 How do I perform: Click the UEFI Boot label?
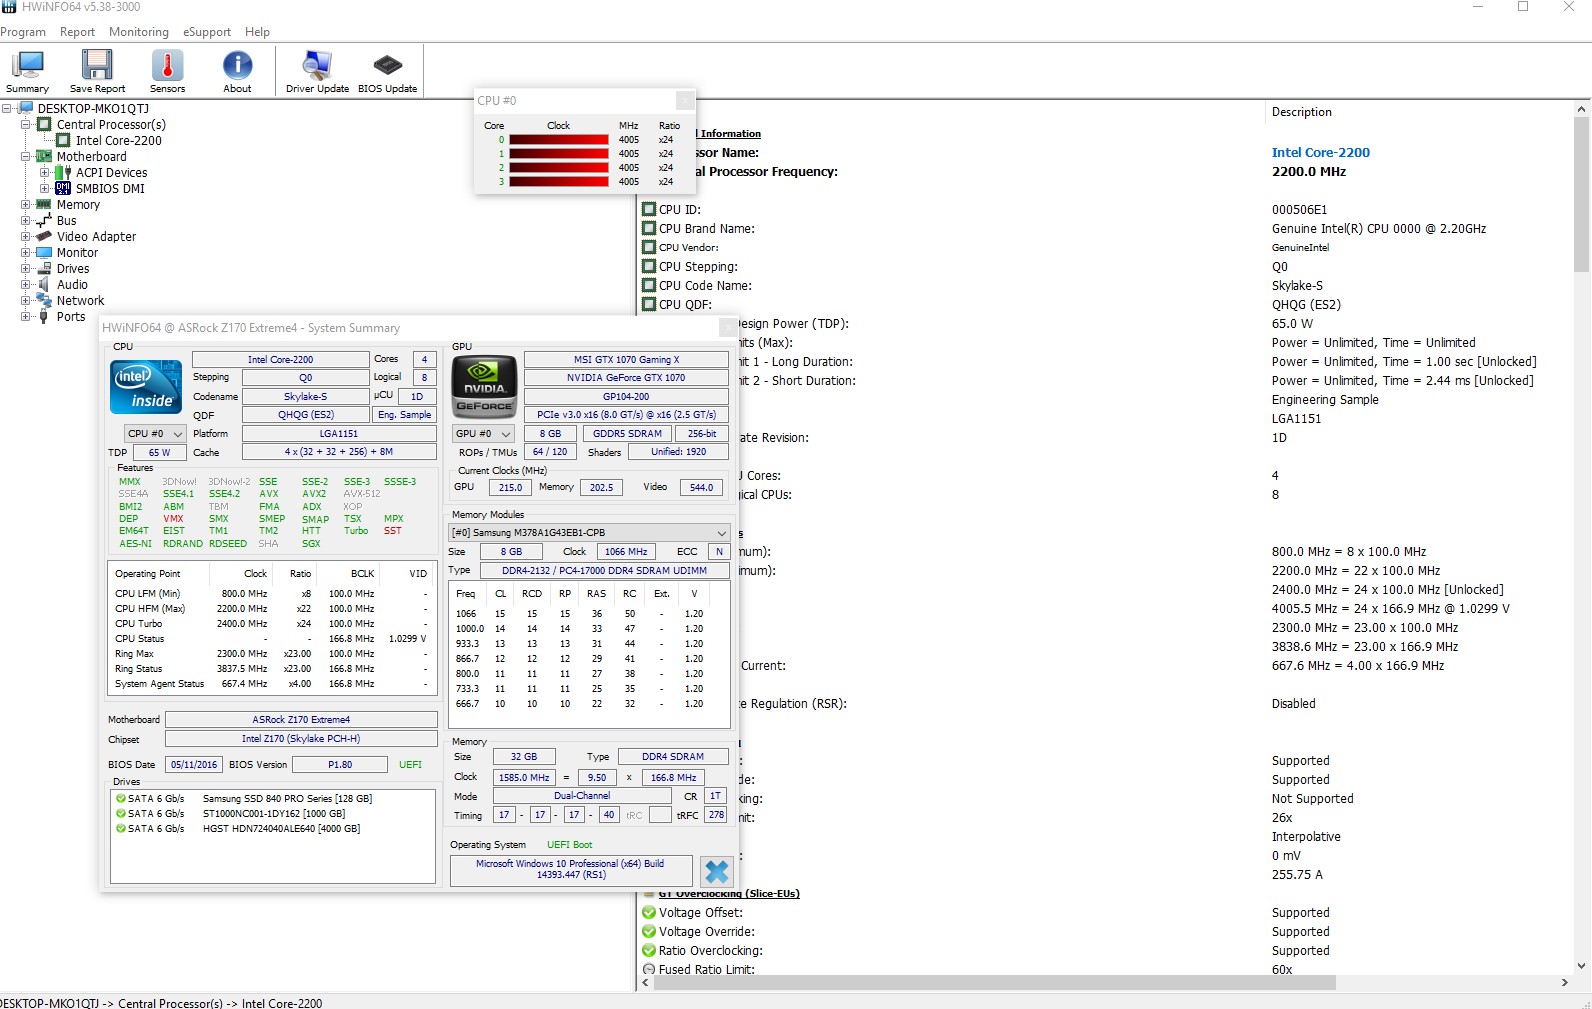(569, 844)
